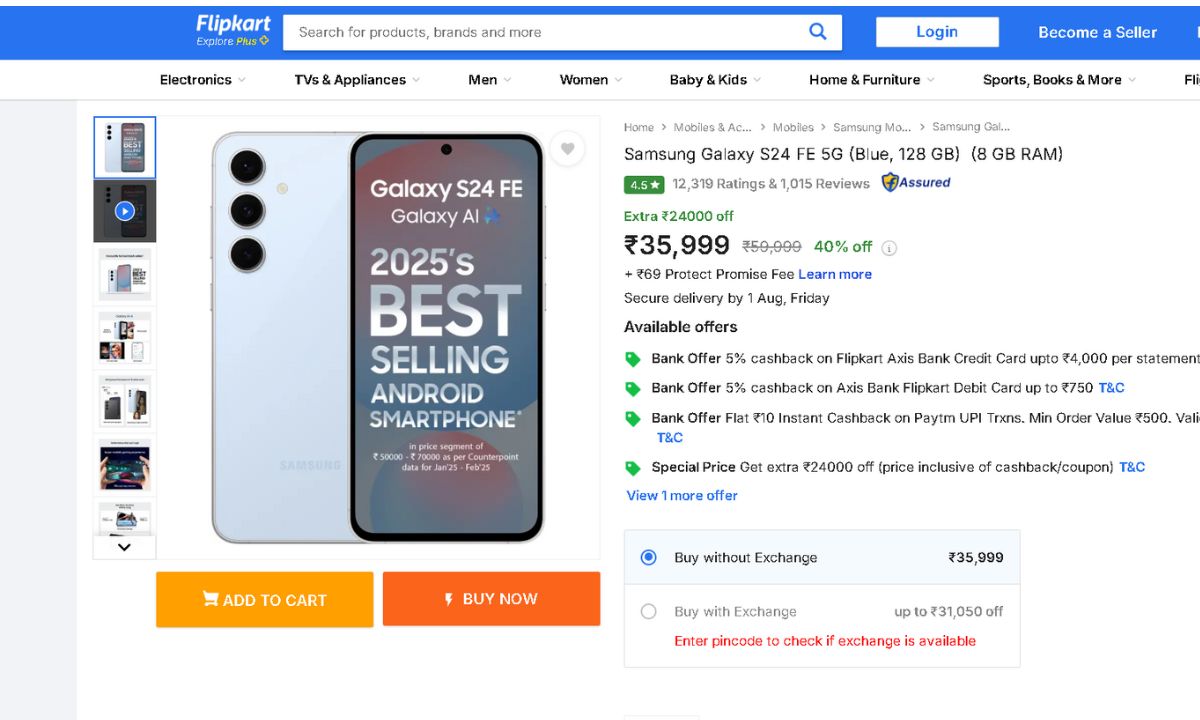Image resolution: width=1200 pixels, height=720 pixels.
Task: Select Buy with Exchange radio button
Action: [649, 612]
